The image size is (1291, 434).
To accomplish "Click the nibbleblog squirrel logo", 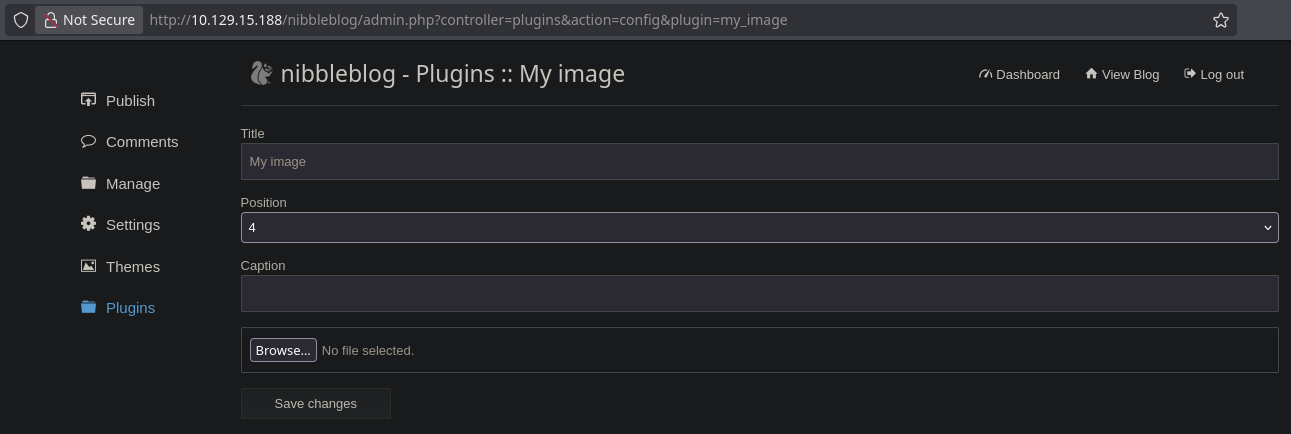I will click(261, 73).
